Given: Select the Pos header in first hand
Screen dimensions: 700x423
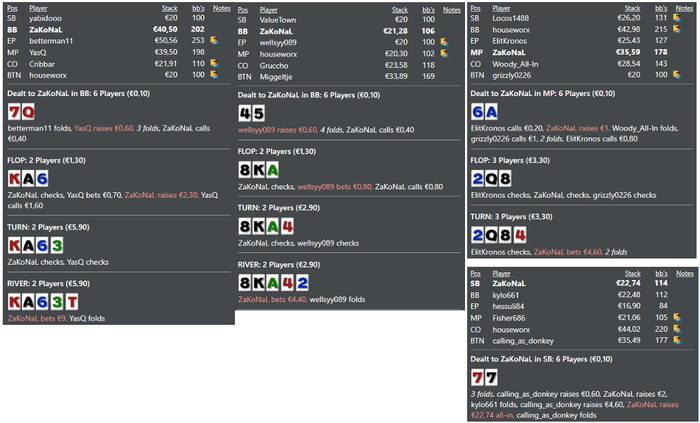Looking at the screenshot, I should coord(12,8).
